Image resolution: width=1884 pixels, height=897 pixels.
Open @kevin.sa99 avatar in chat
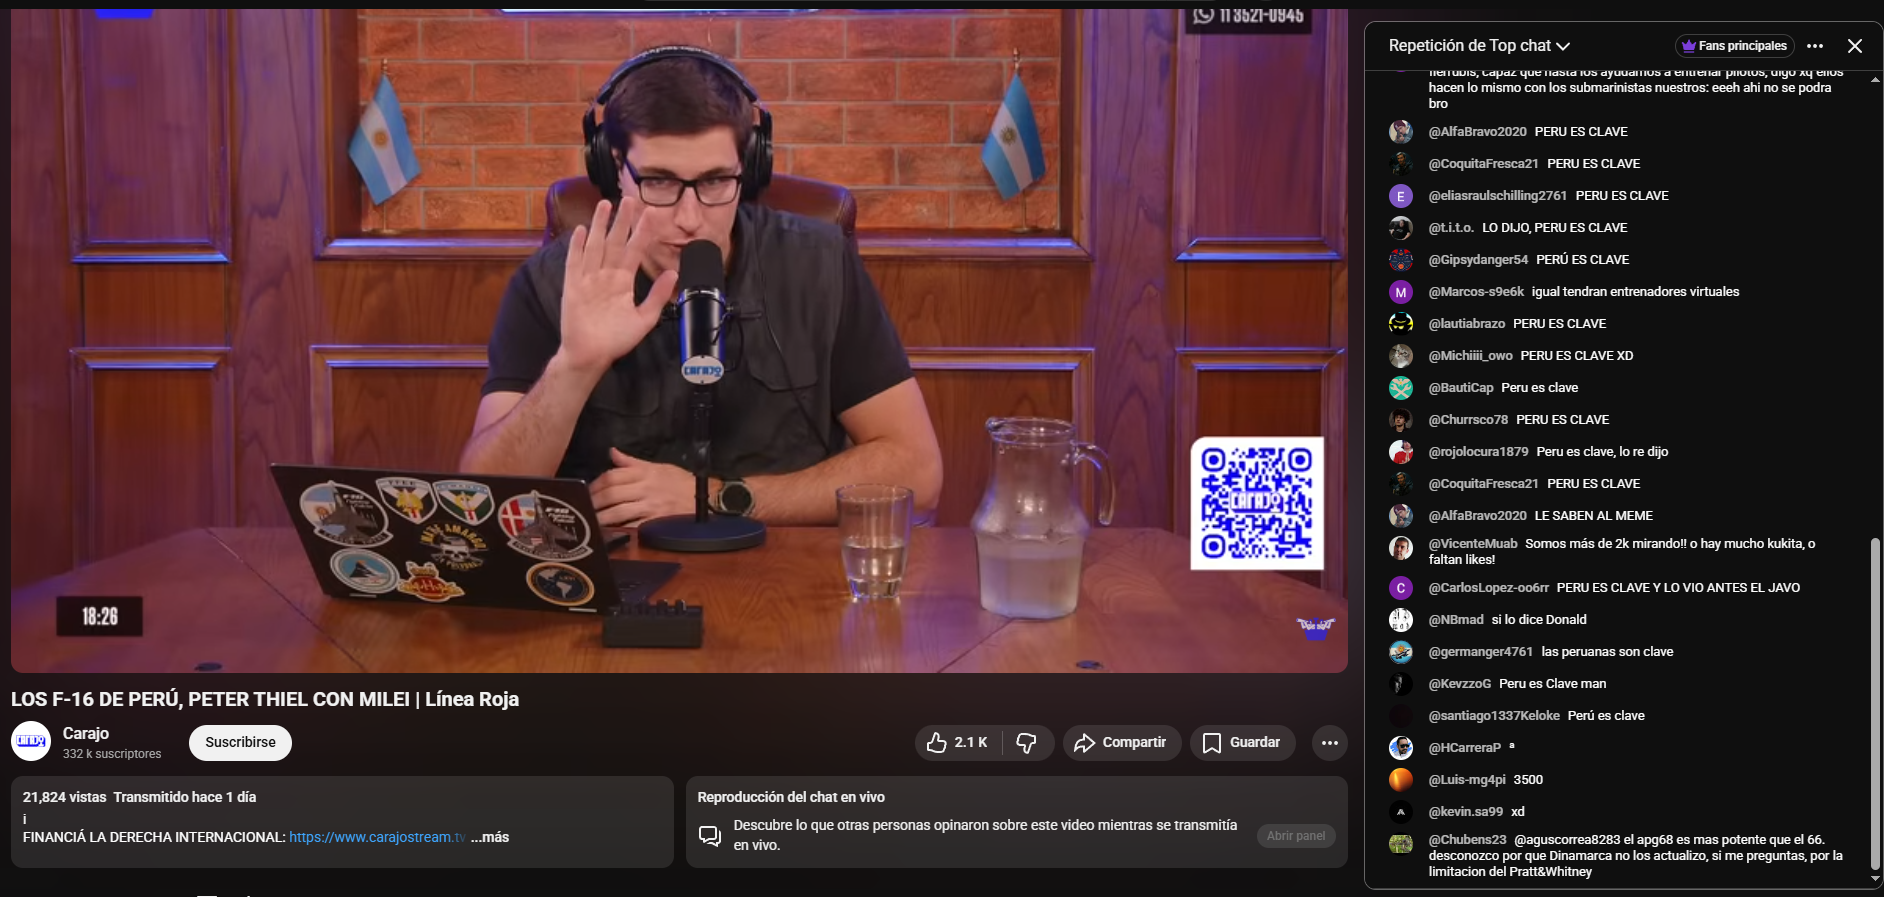(1401, 812)
